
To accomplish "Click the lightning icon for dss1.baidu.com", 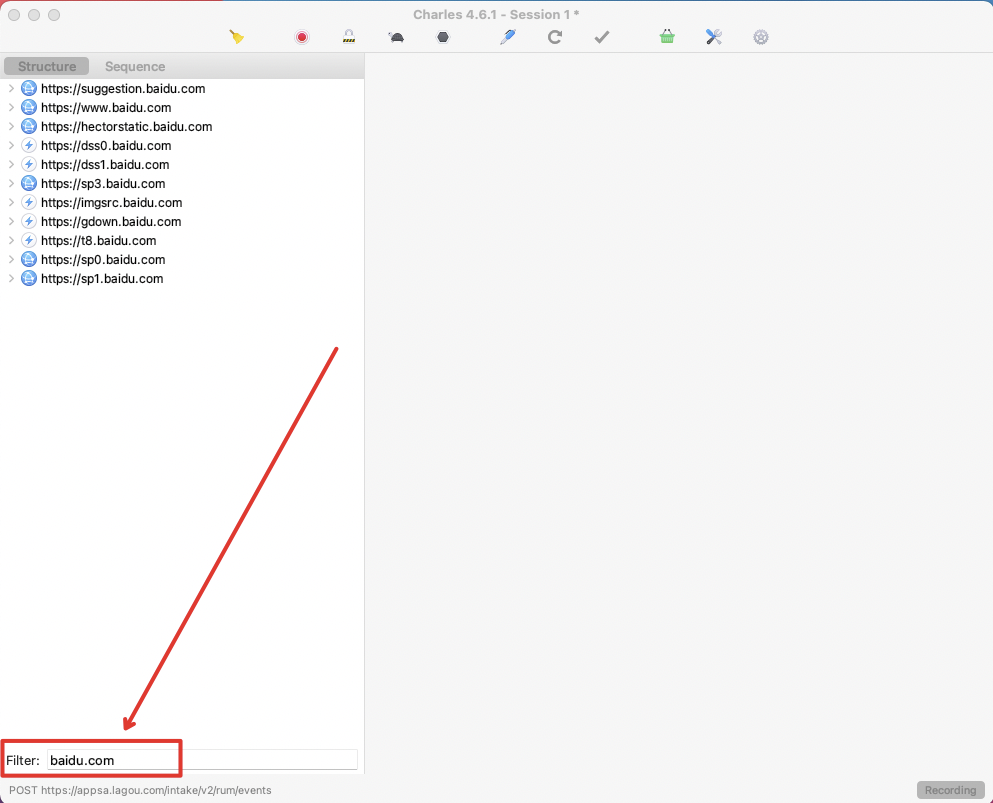I will click(28, 165).
